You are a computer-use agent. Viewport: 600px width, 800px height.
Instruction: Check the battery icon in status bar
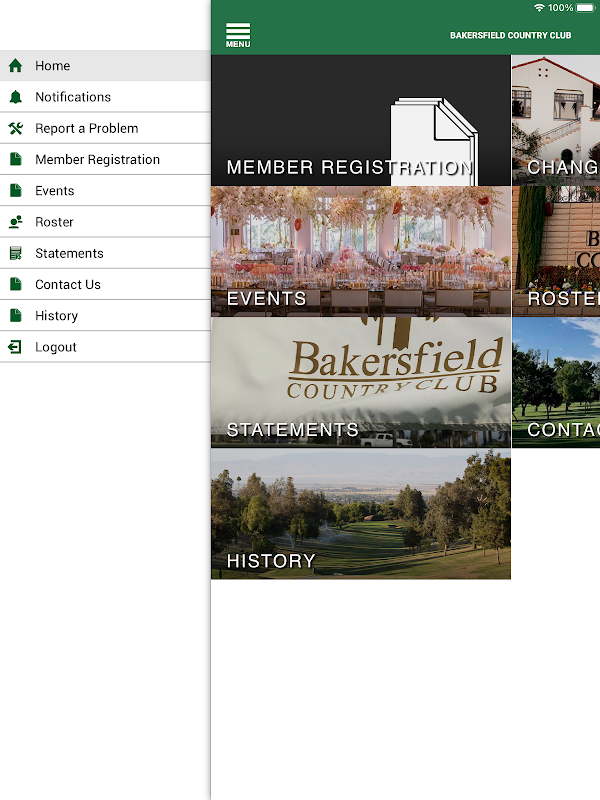pos(585,8)
